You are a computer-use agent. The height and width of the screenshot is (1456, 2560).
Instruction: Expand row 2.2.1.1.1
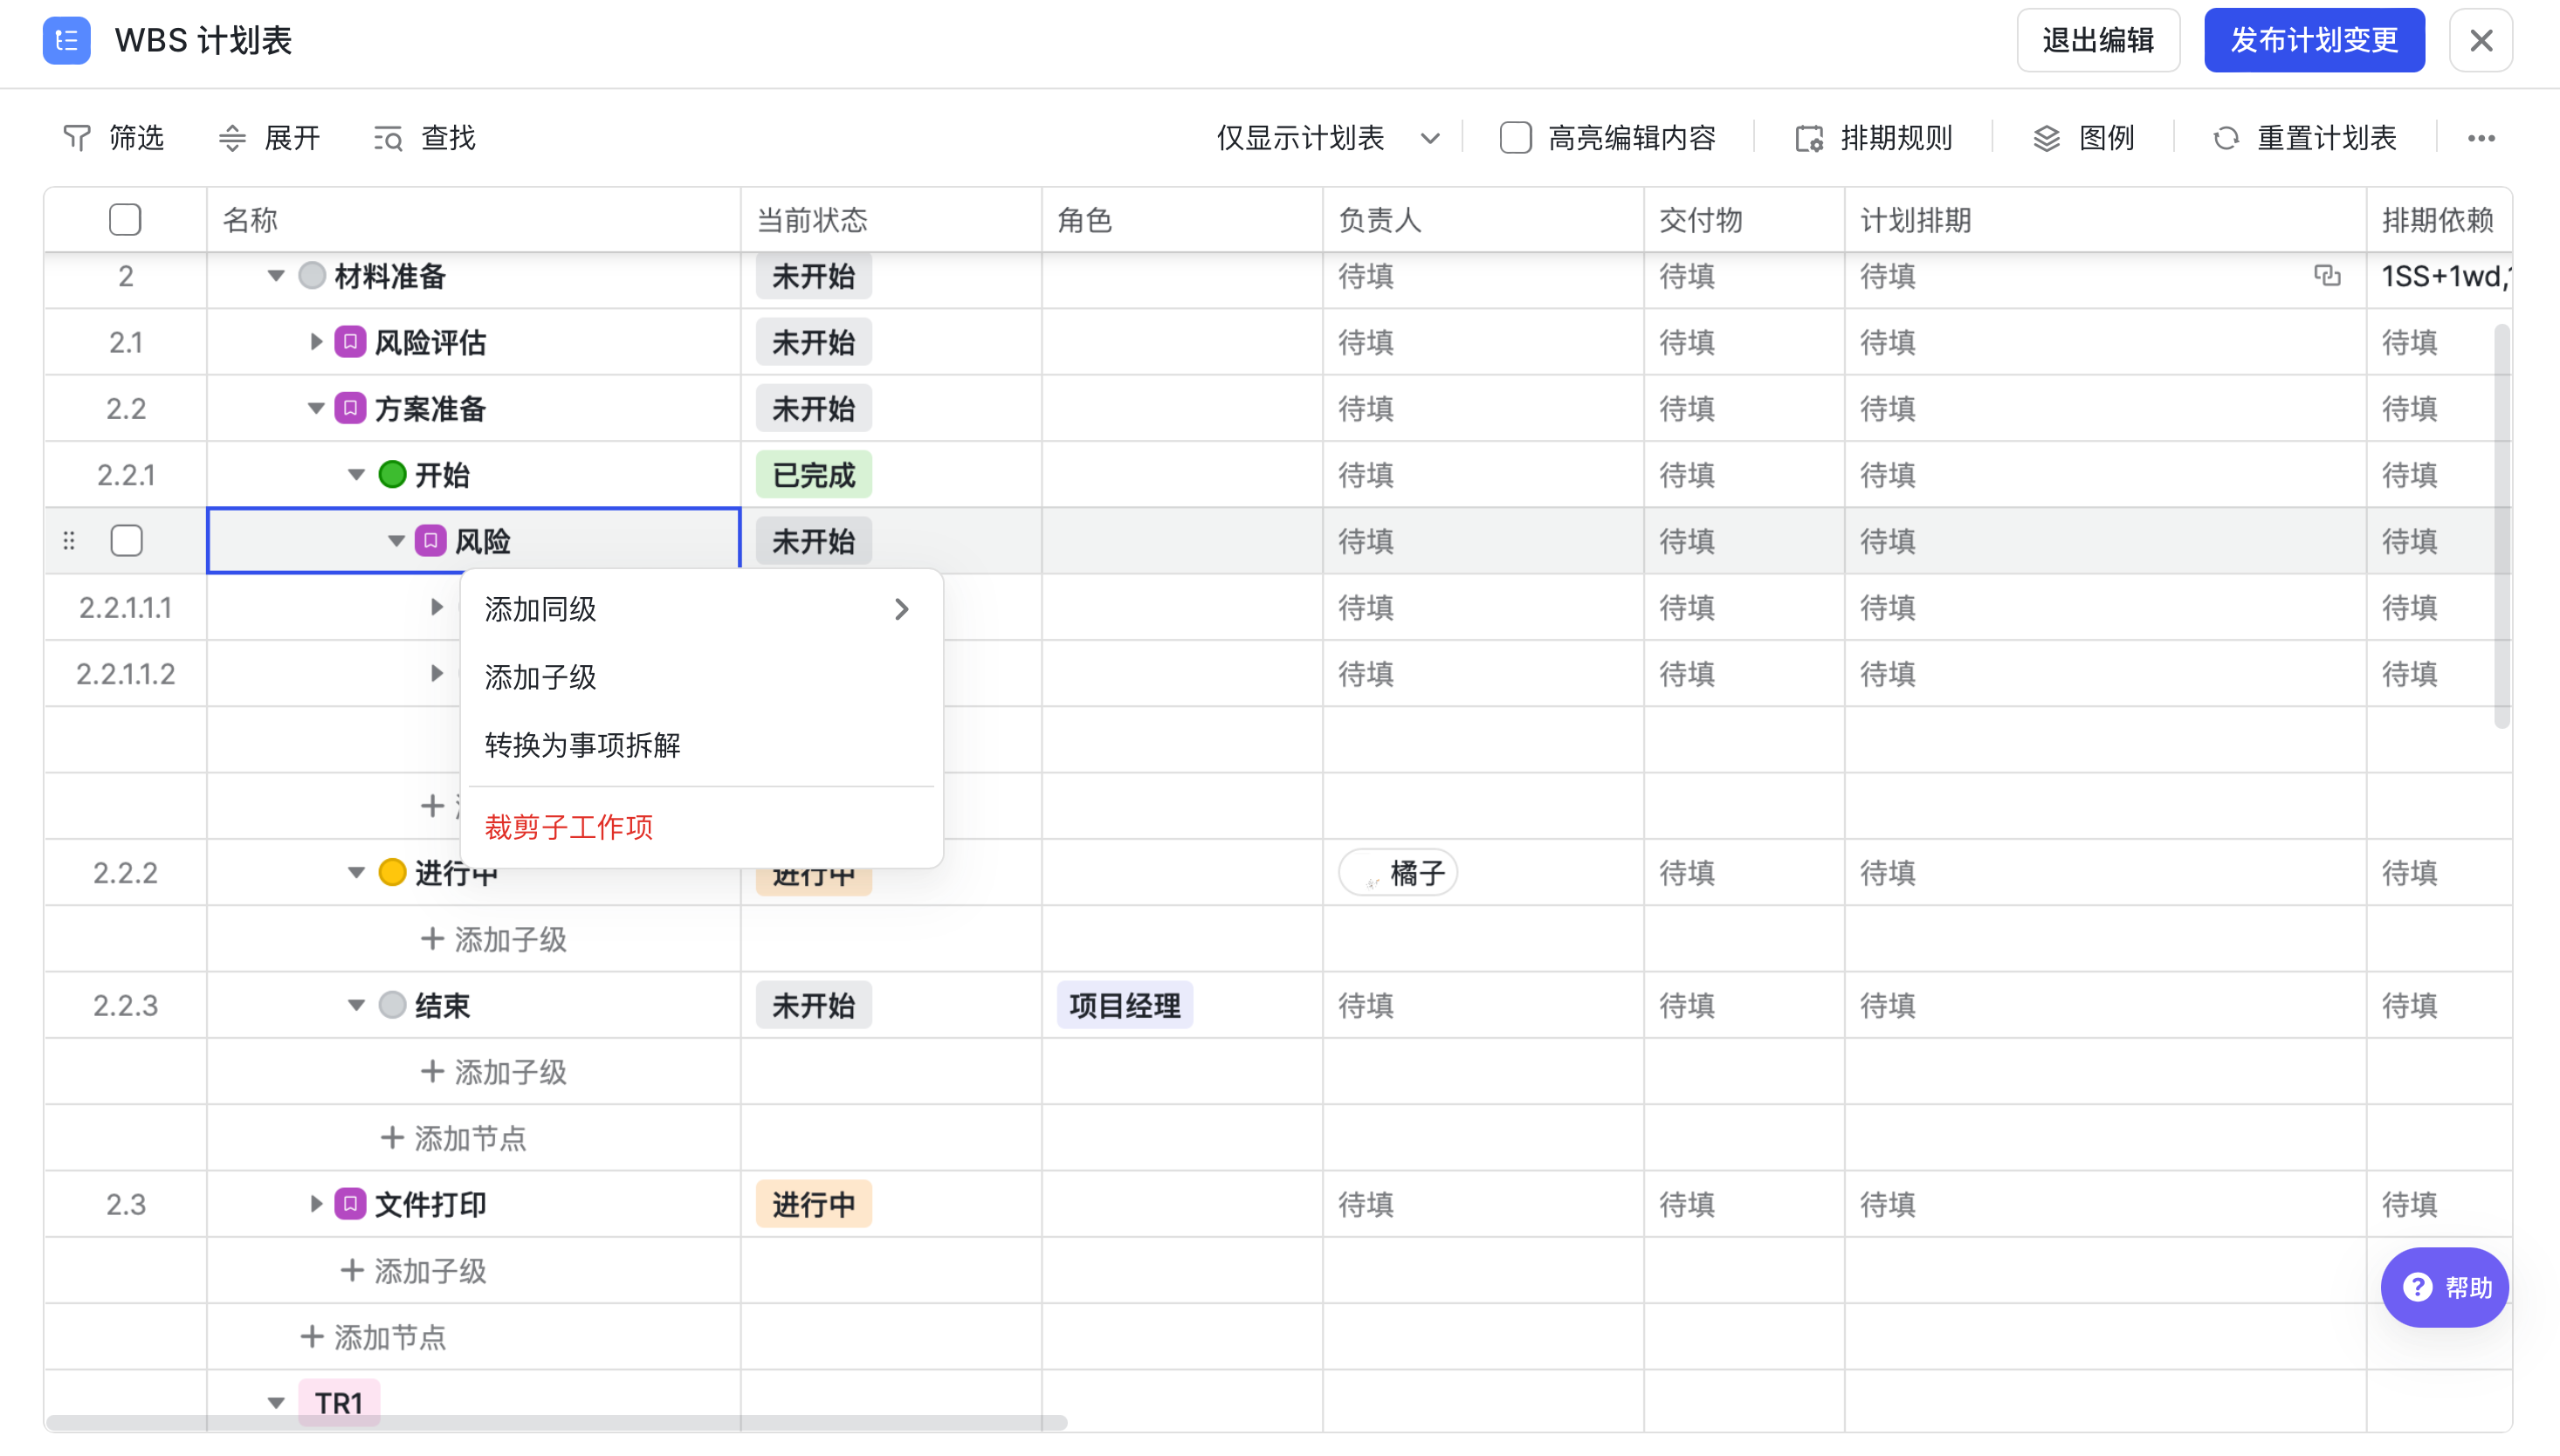[436, 607]
